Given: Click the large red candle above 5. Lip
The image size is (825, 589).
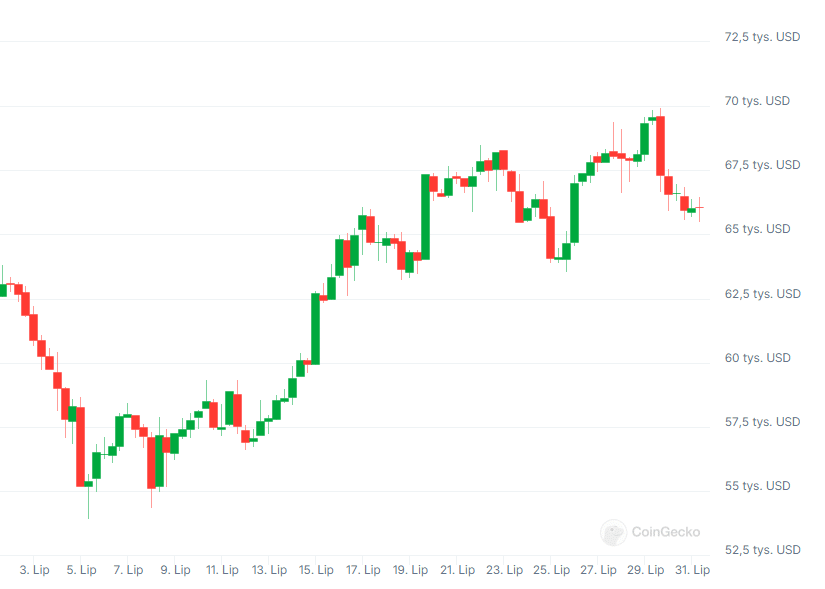Looking at the screenshot, I should coord(80,446).
